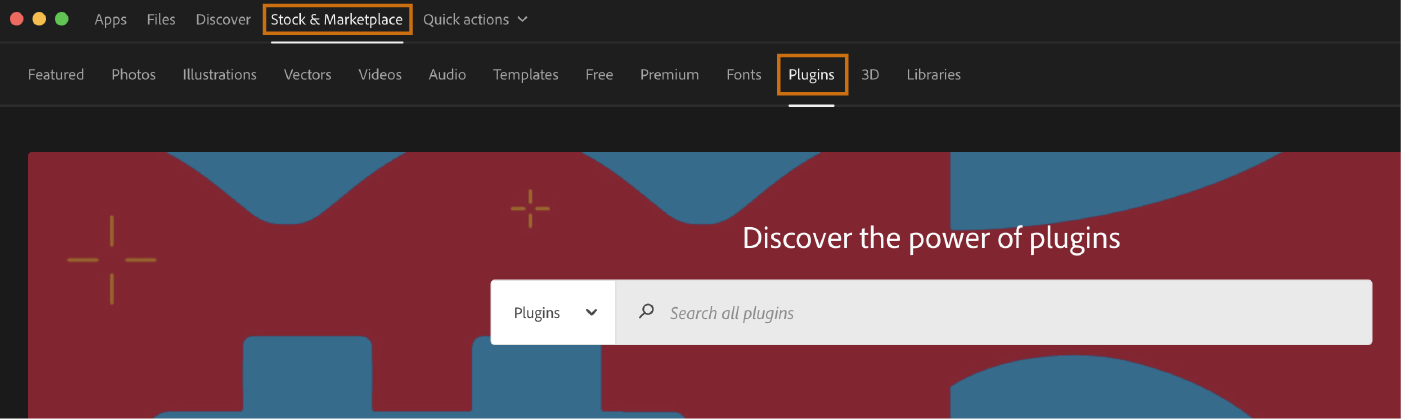This screenshot has height=419, width=1401.
Task: Go to the Files section
Action: pyautogui.click(x=161, y=20)
